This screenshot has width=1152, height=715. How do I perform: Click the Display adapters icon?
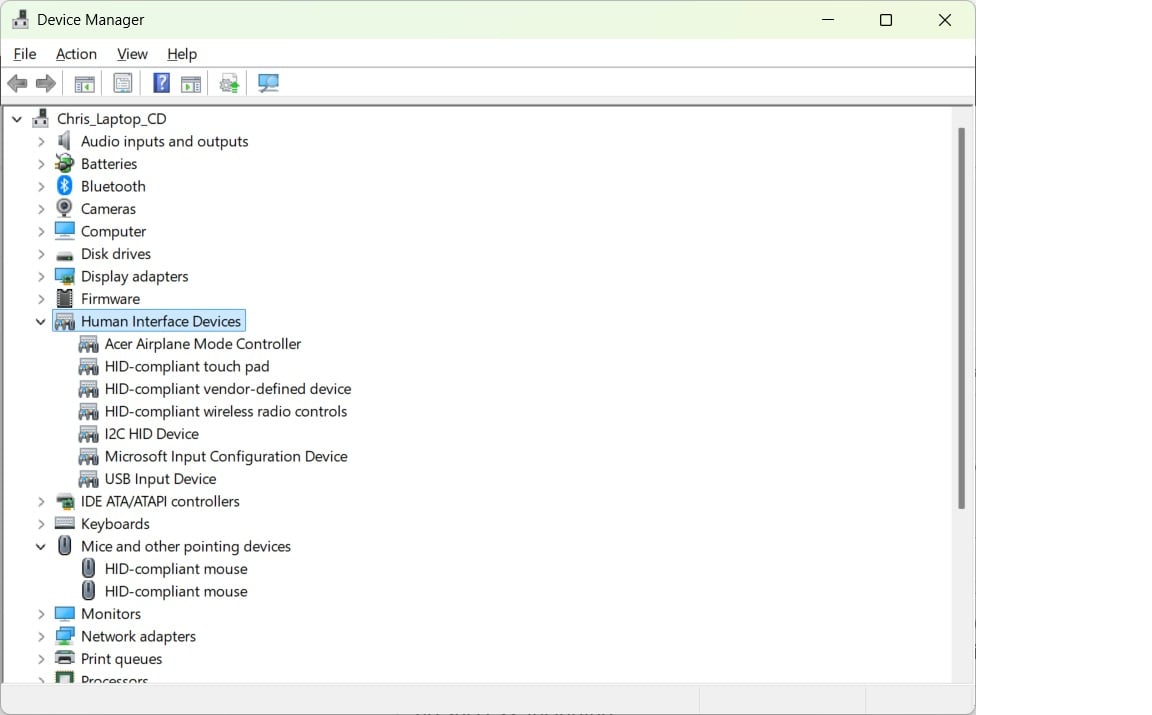65,276
